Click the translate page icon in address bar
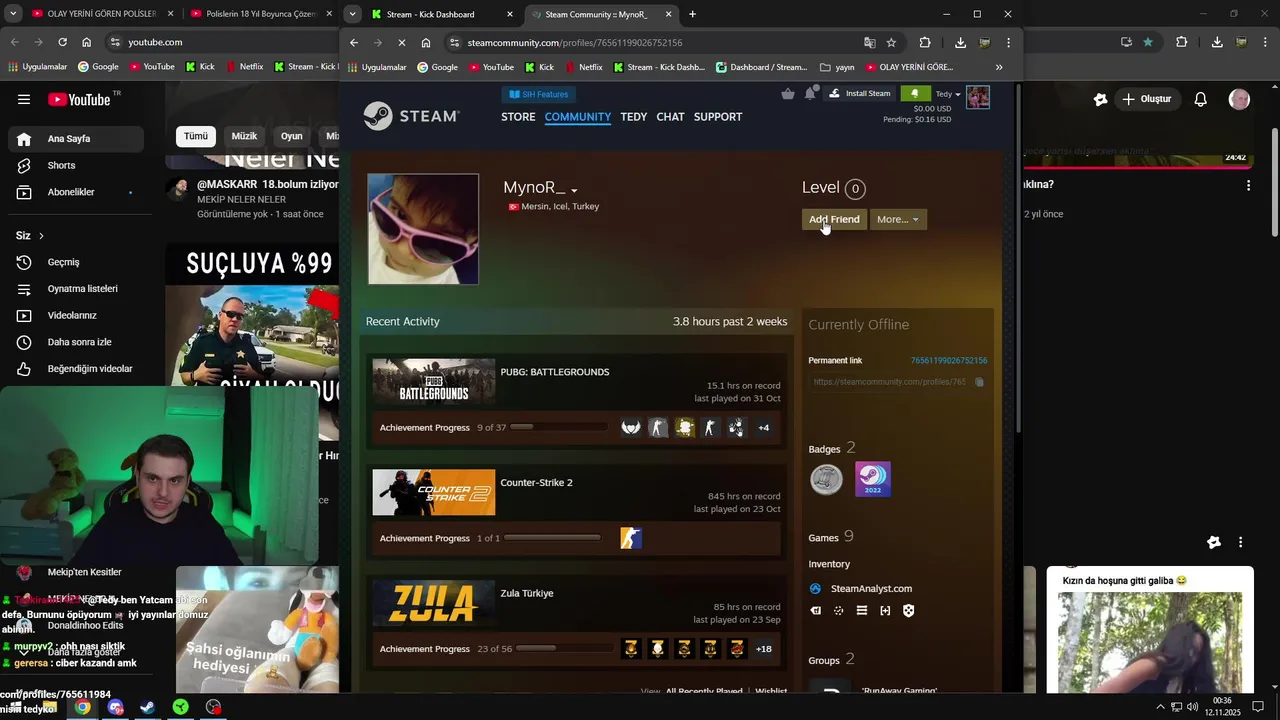The width and height of the screenshot is (1280, 720). (x=869, y=43)
